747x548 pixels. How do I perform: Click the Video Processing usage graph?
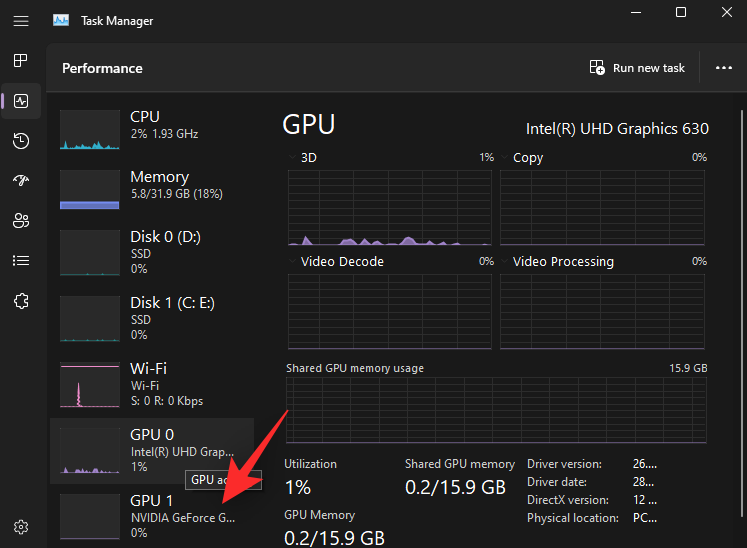(x=602, y=312)
